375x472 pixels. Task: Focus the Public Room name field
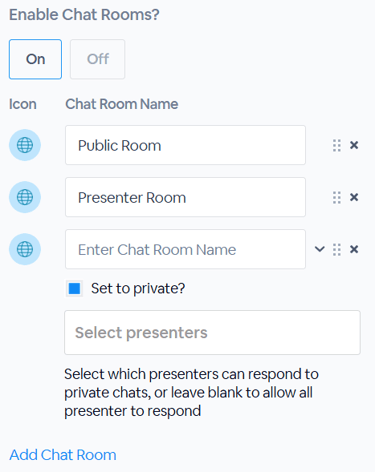pos(185,145)
